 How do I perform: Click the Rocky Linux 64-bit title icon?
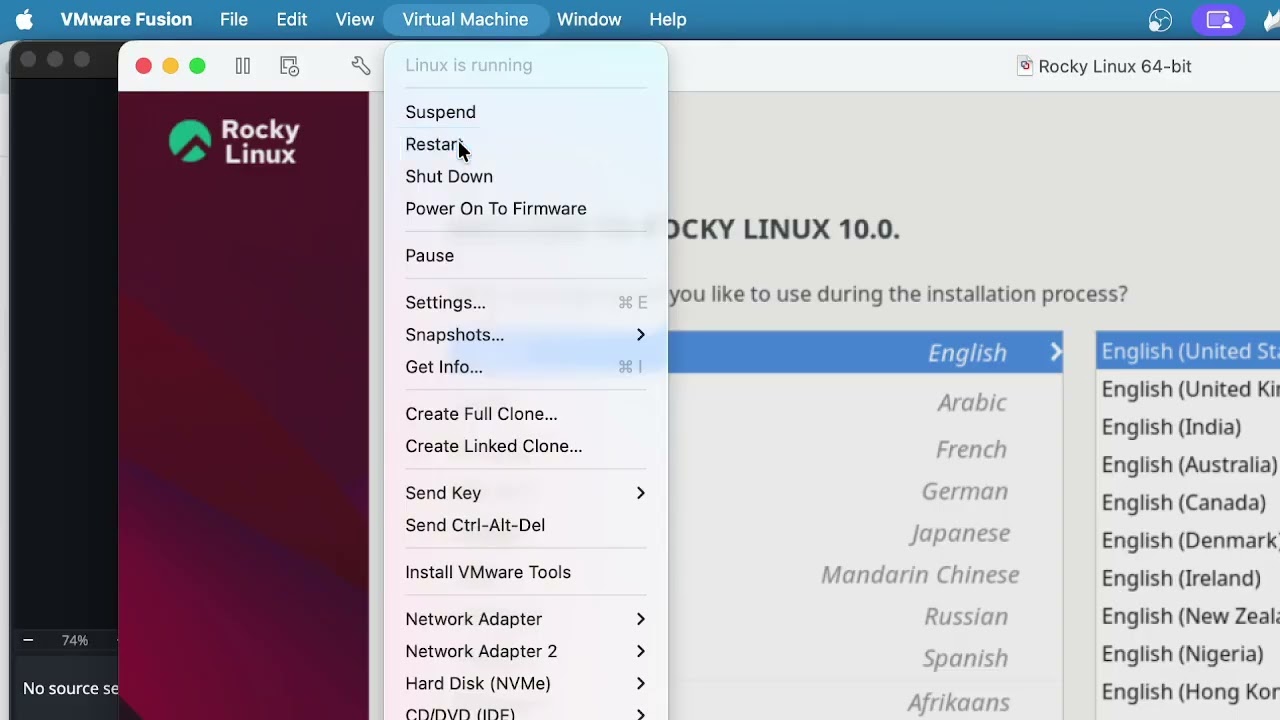pos(1025,66)
